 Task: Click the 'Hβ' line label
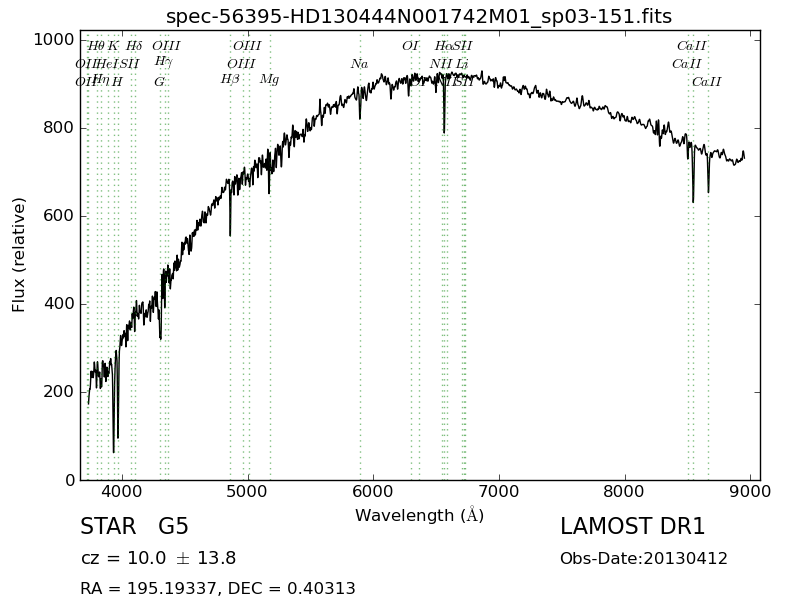(x=230, y=80)
